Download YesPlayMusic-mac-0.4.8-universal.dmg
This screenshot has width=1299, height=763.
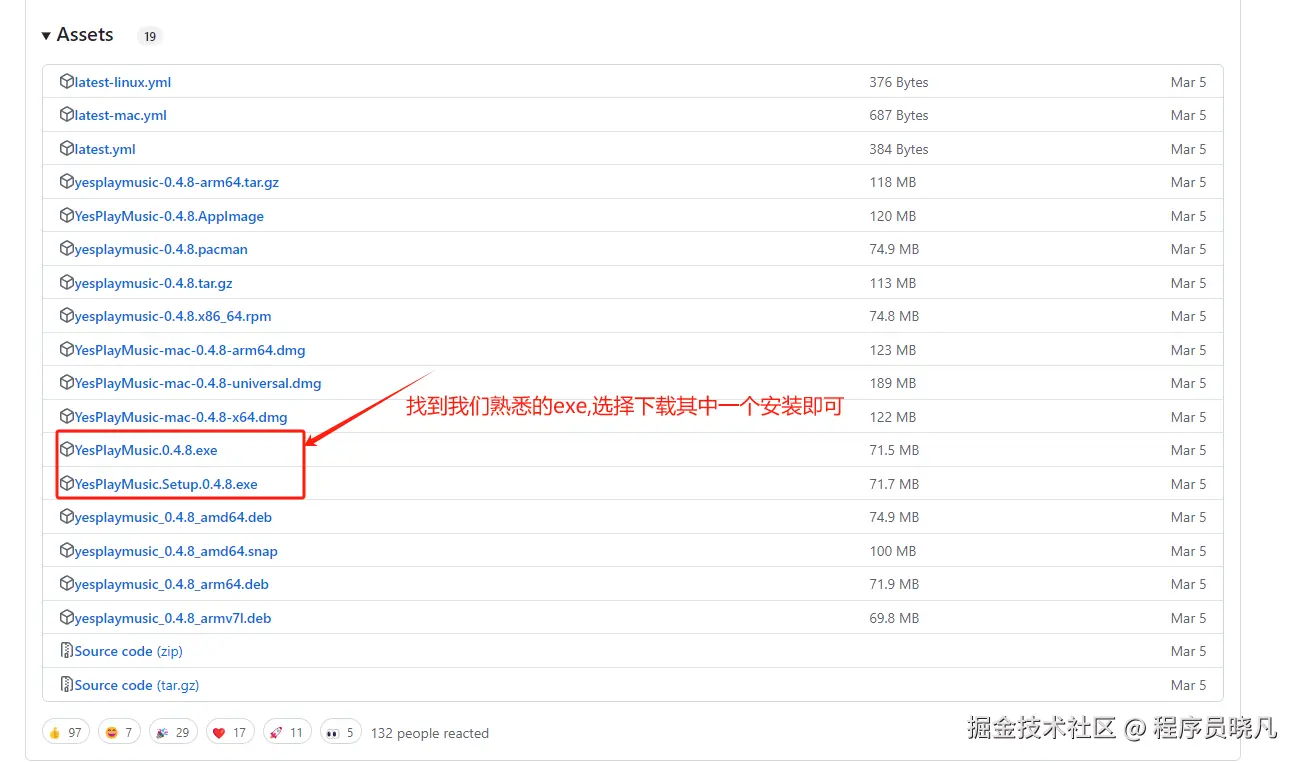198,383
